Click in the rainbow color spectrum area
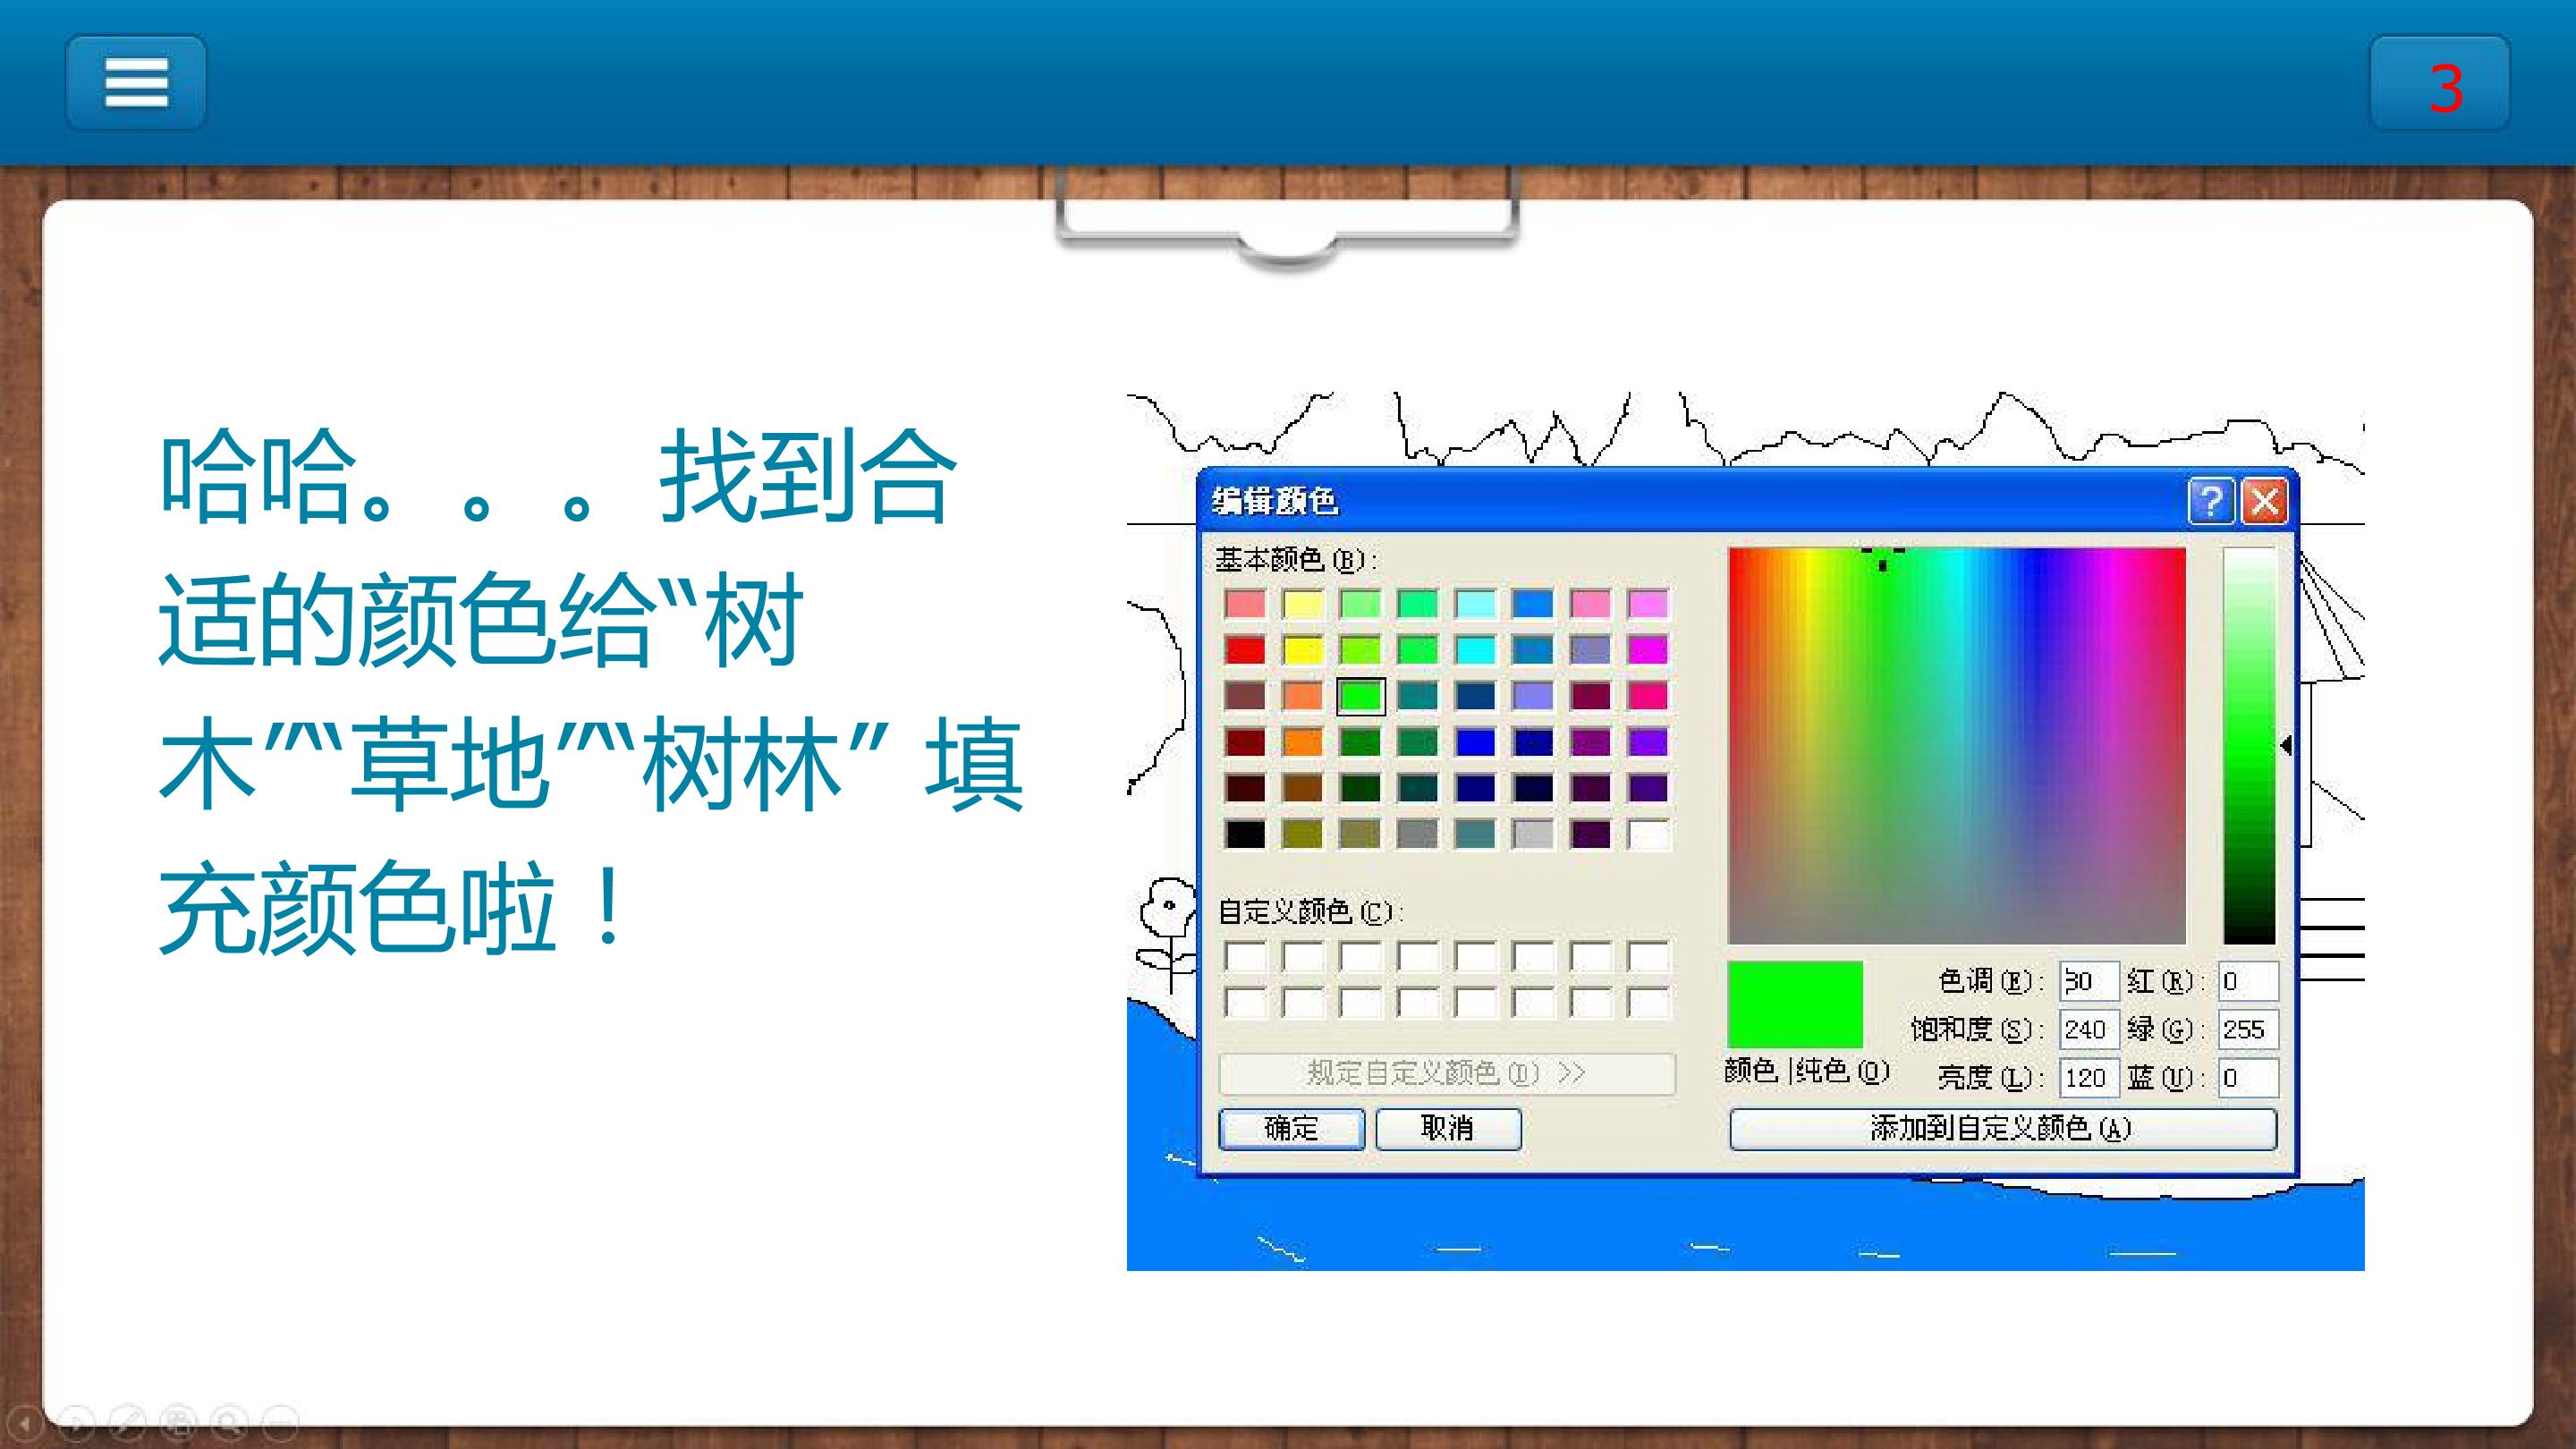The width and height of the screenshot is (2576, 1449). point(1956,745)
